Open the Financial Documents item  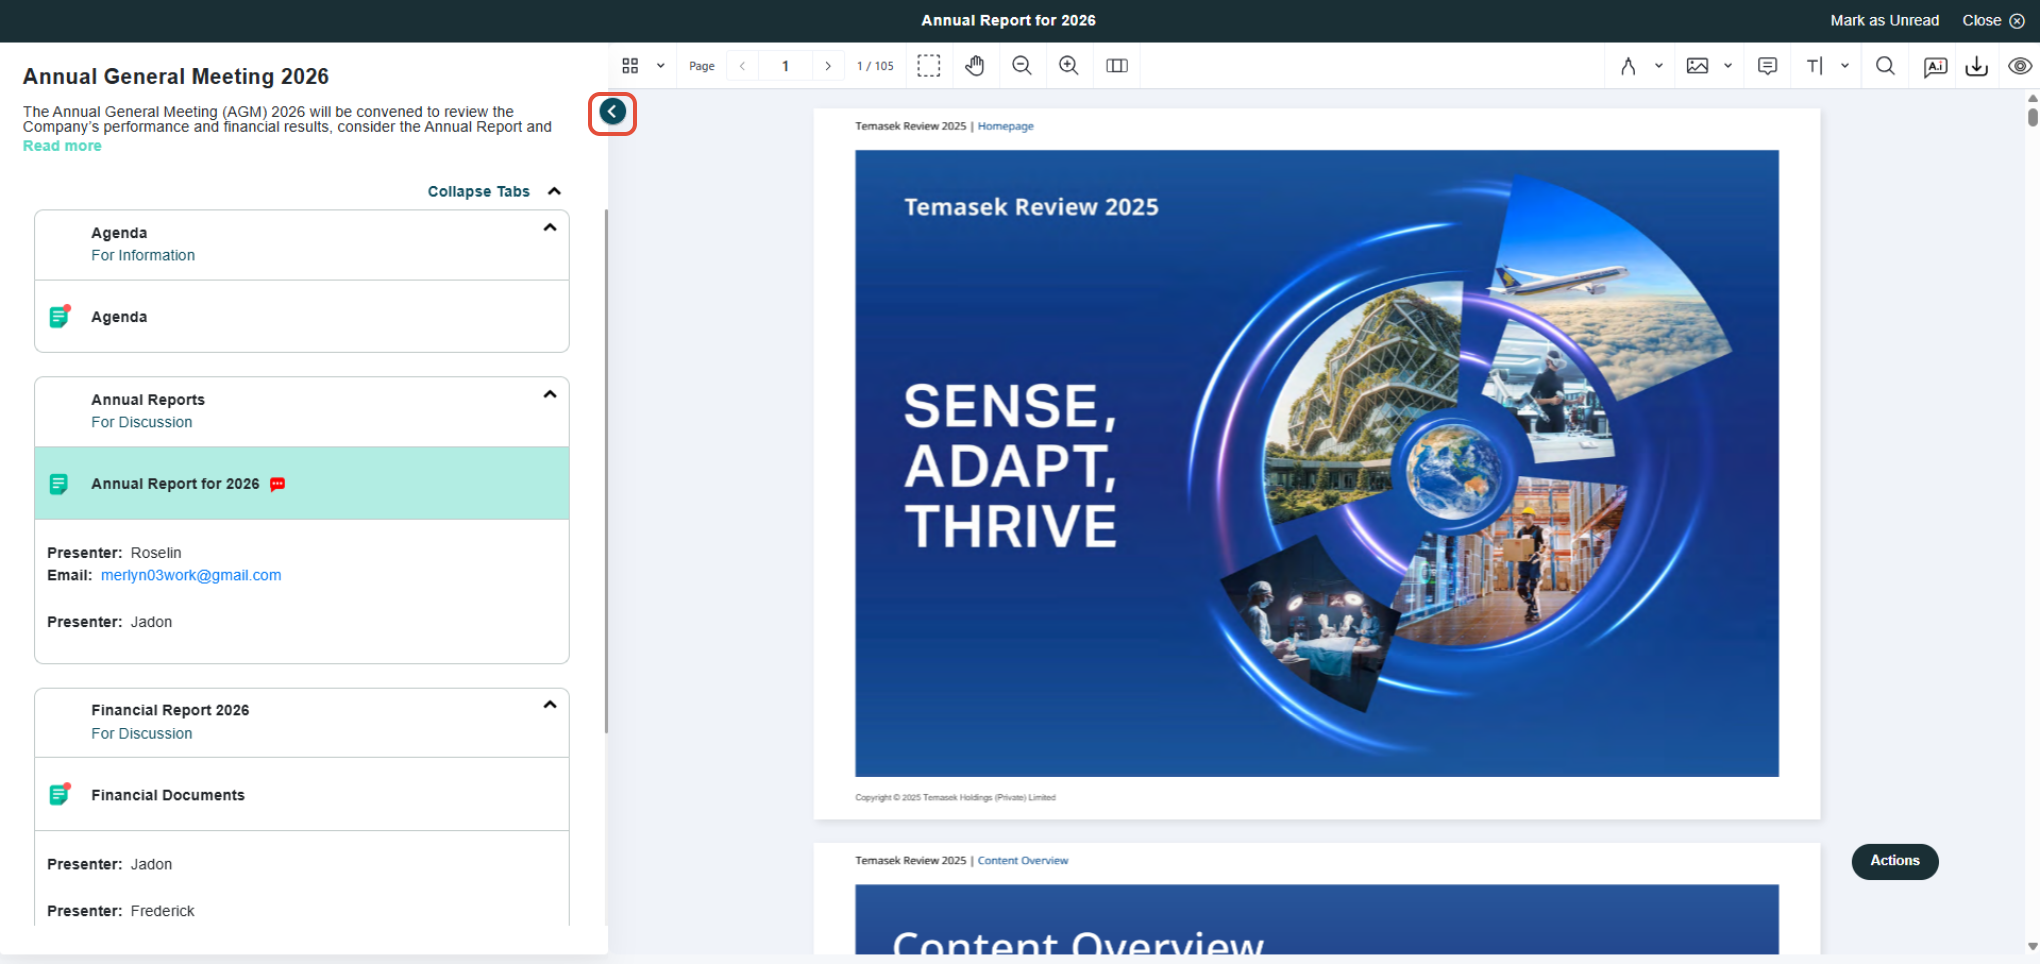pos(302,795)
